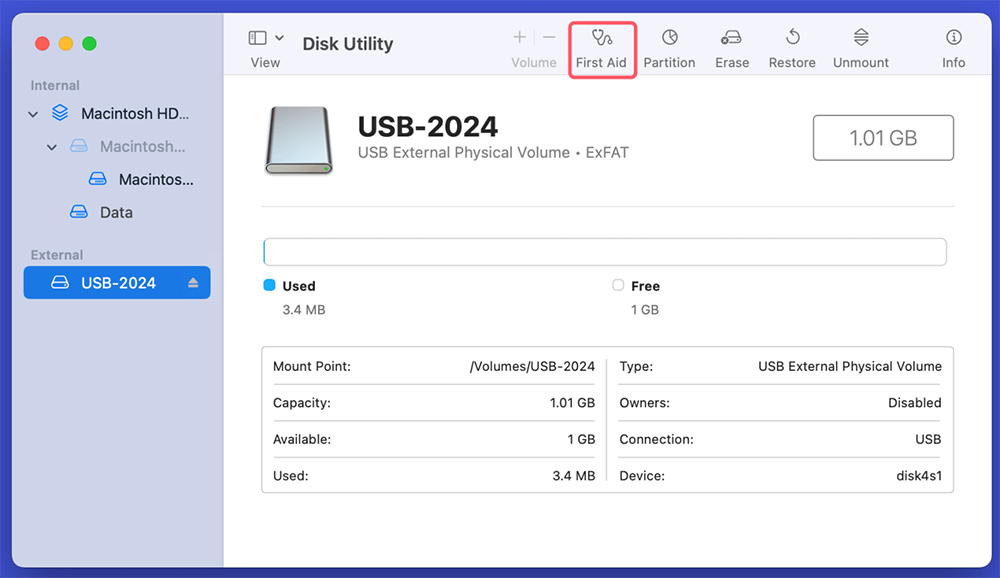Collapse the Macintosh HD tree entry
The height and width of the screenshot is (578, 1000).
tap(33, 113)
